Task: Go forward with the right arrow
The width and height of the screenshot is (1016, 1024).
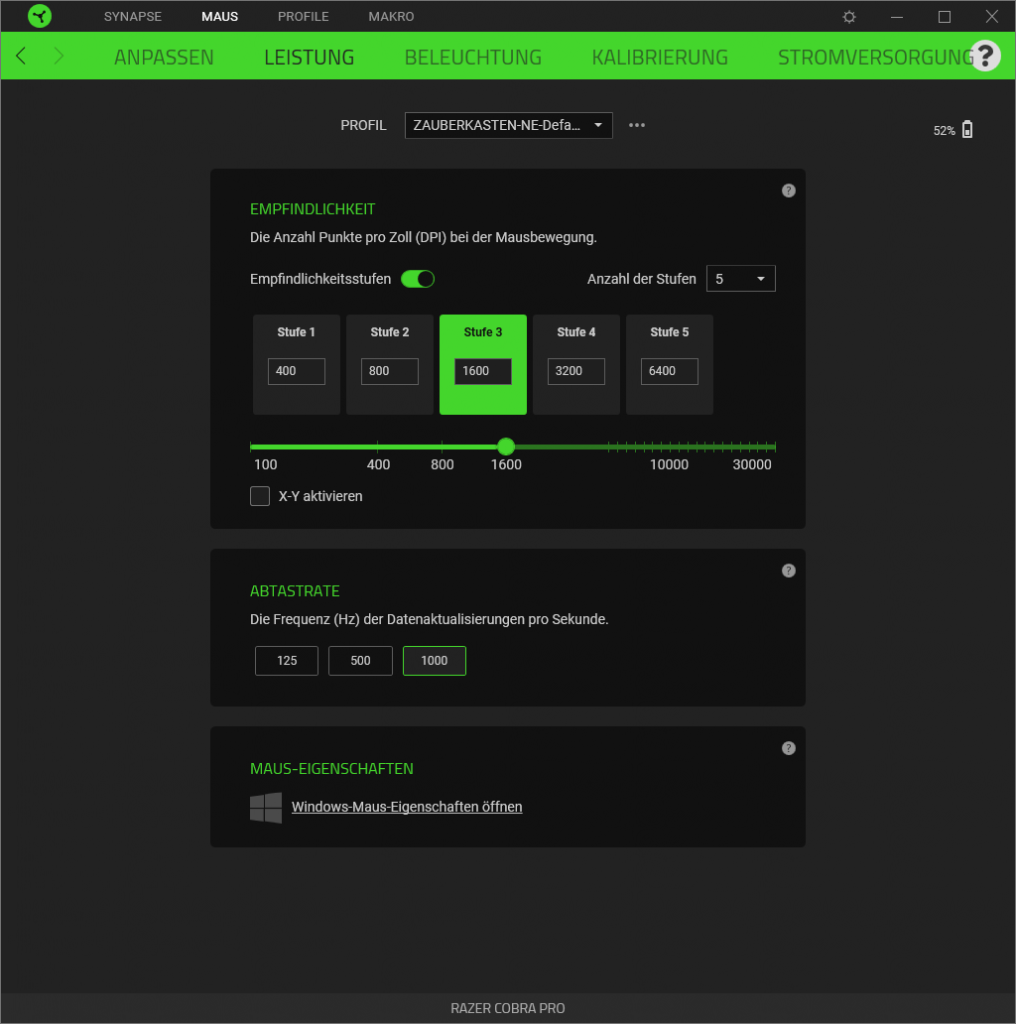Action: pyautogui.click(x=58, y=56)
